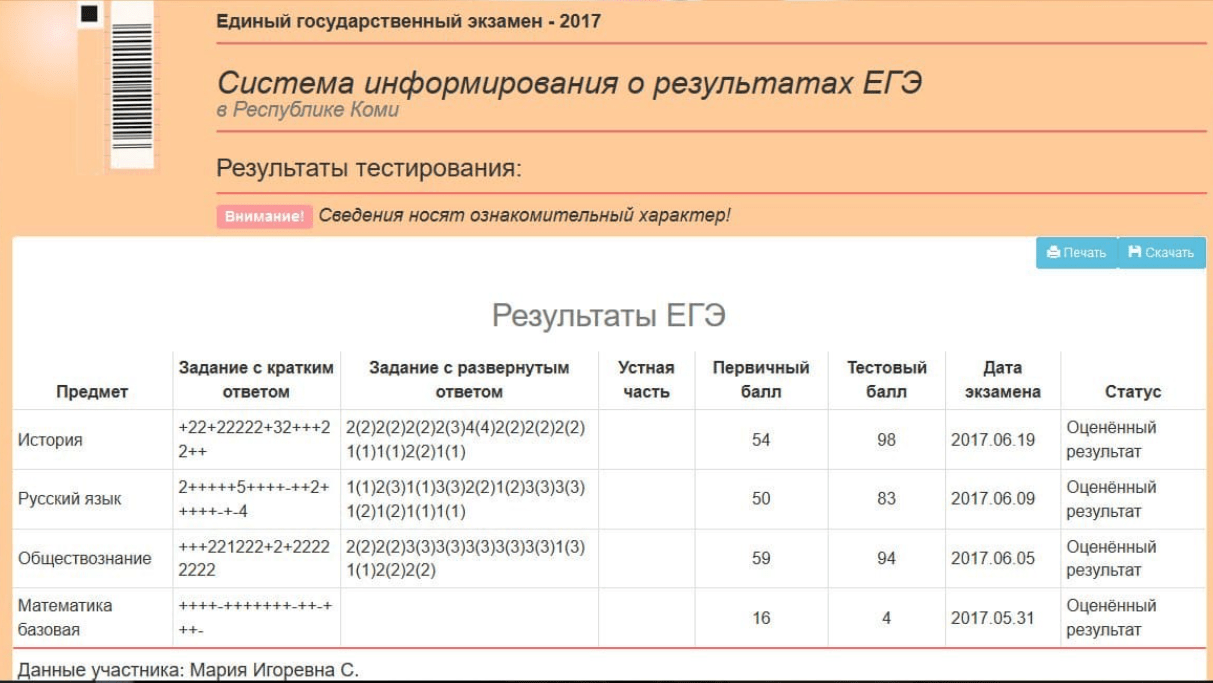
Task: Click the 'Результаты ЕГЭ' table title
Action: [x=608, y=316]
